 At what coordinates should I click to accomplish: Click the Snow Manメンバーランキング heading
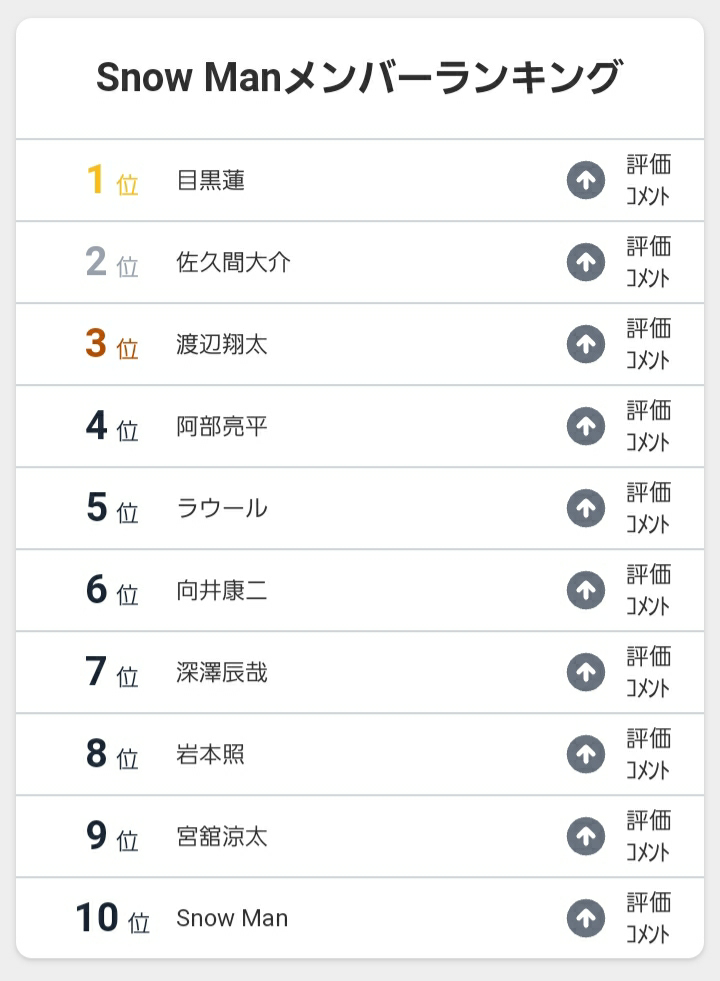coord(360,77)
